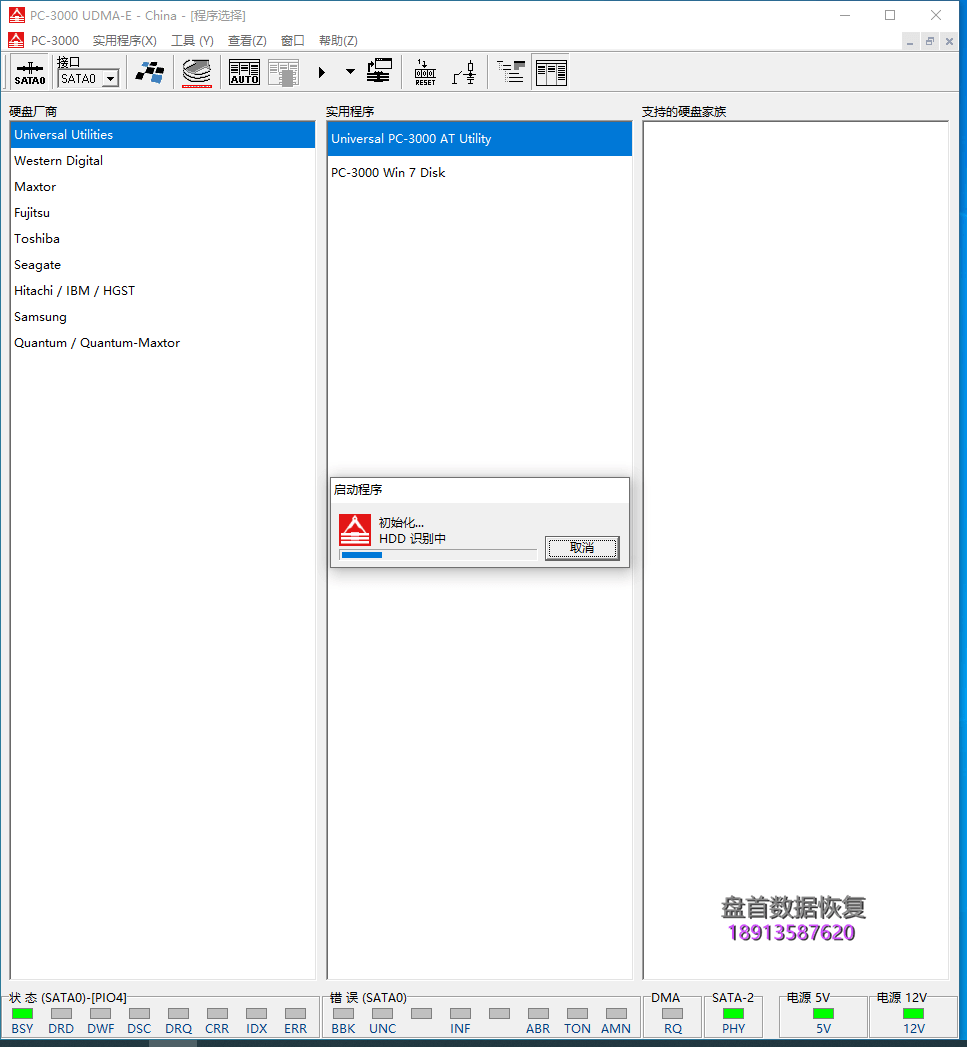Click the tree view layout icon

tap(512, 71)
